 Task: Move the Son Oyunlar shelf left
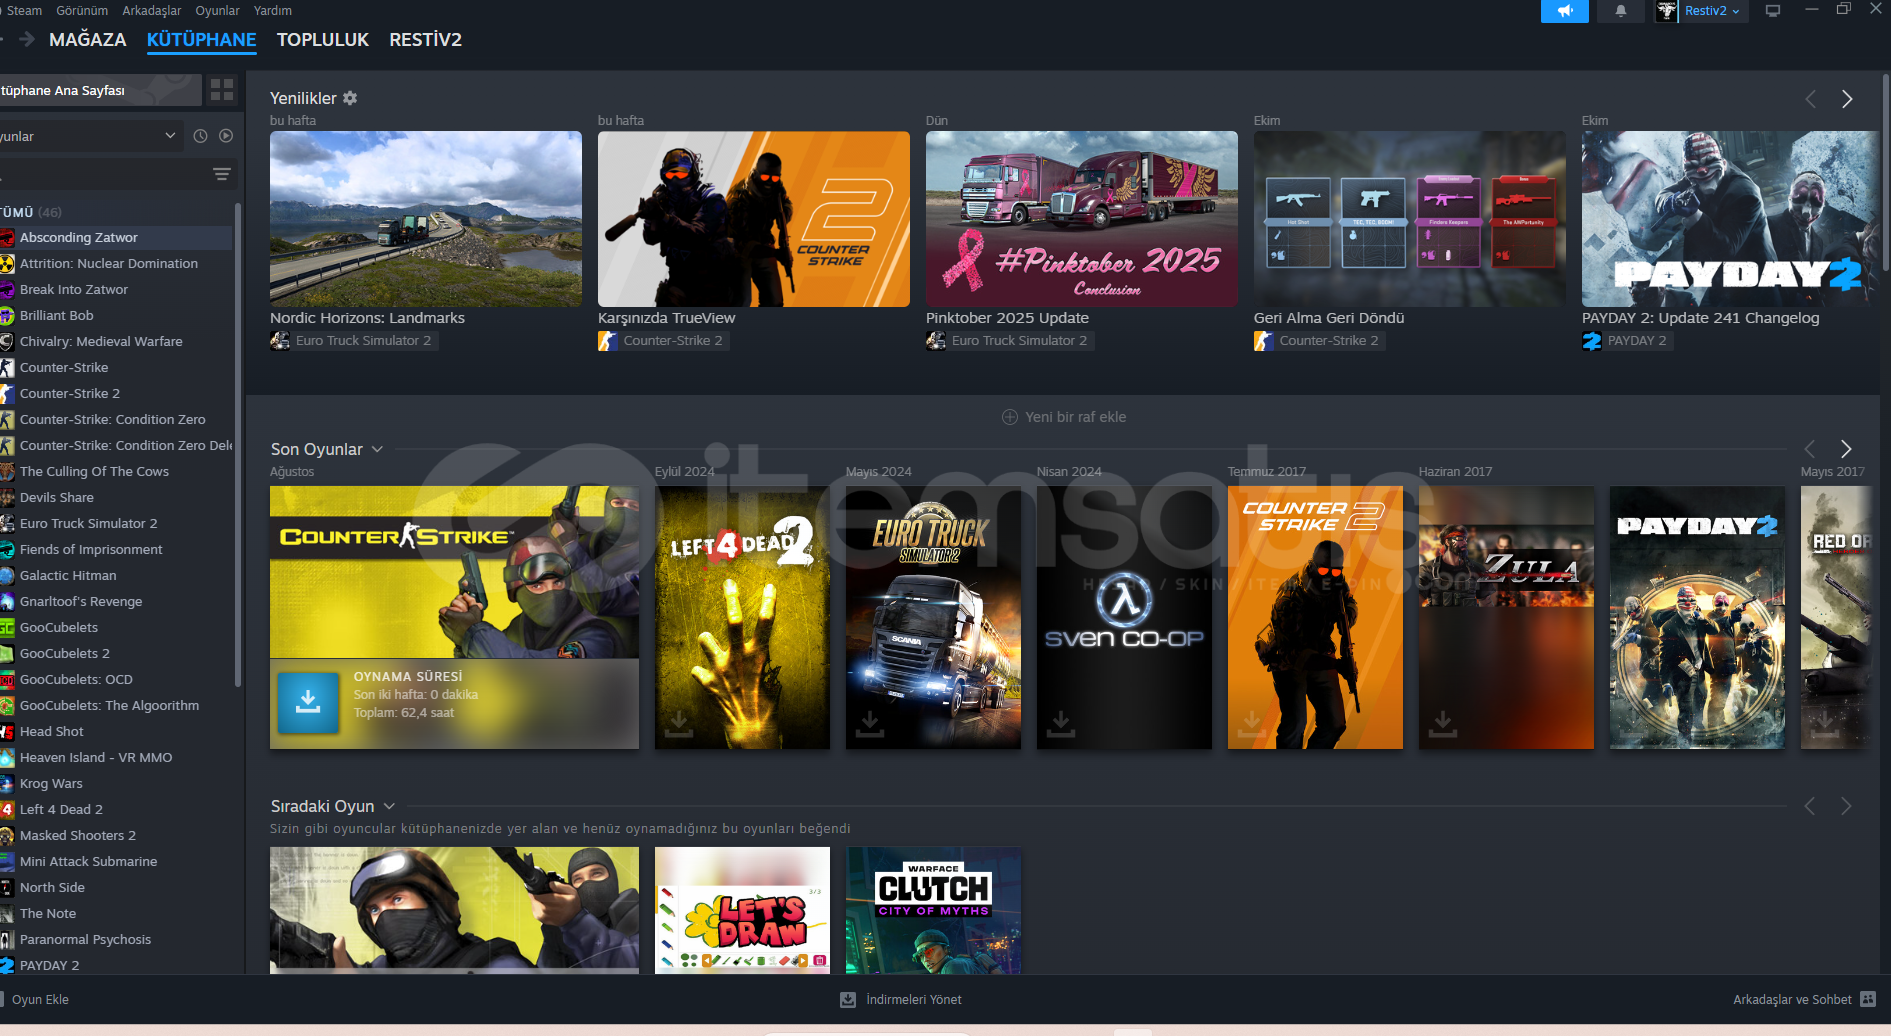click(1809, 449)
